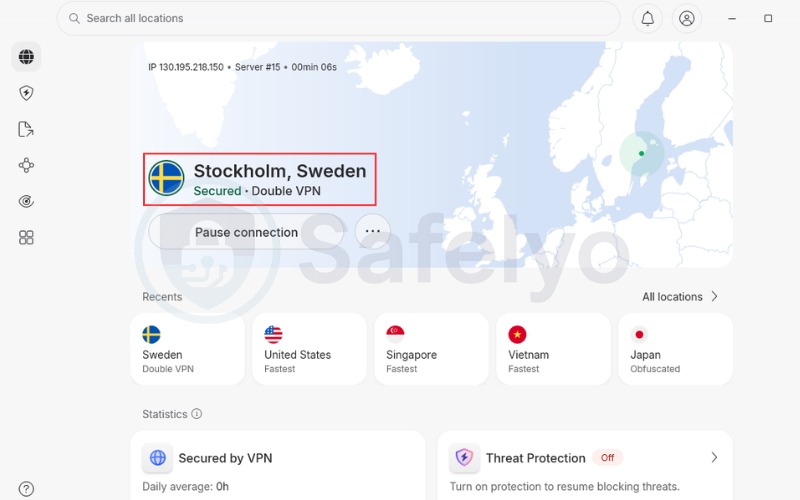
Task: Connect to the Japan Obfuscated recent
Action: pos(675,349)
